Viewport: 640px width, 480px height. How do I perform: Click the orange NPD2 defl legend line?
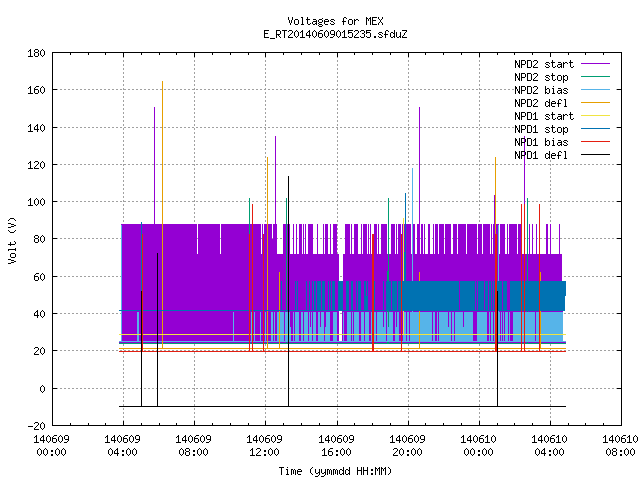pyautogui.click(x=595, y=102)
